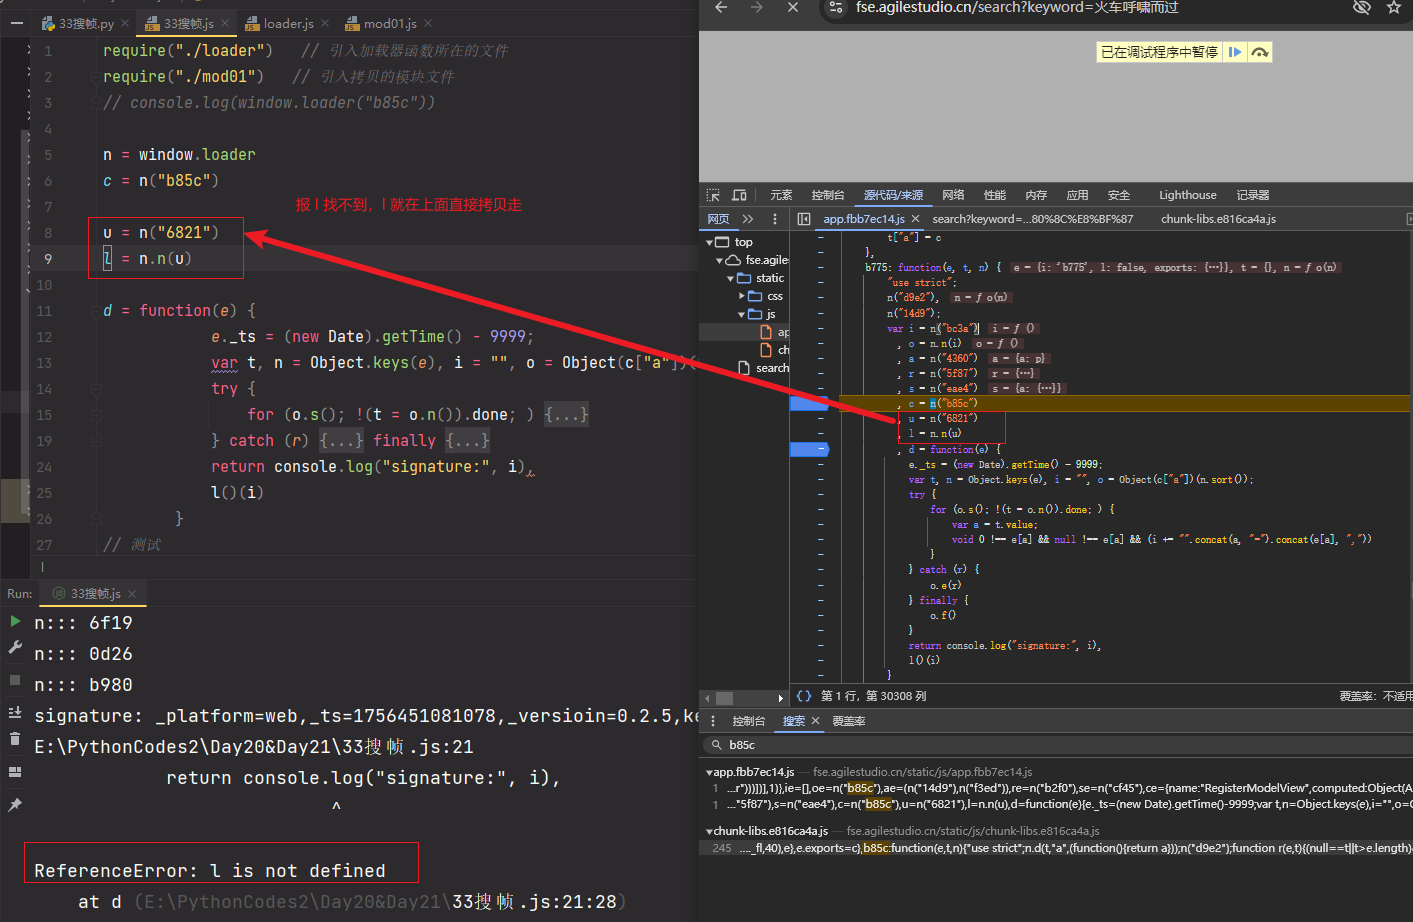Select 覆盖率 tab in bottom drawer

point(849,721)
